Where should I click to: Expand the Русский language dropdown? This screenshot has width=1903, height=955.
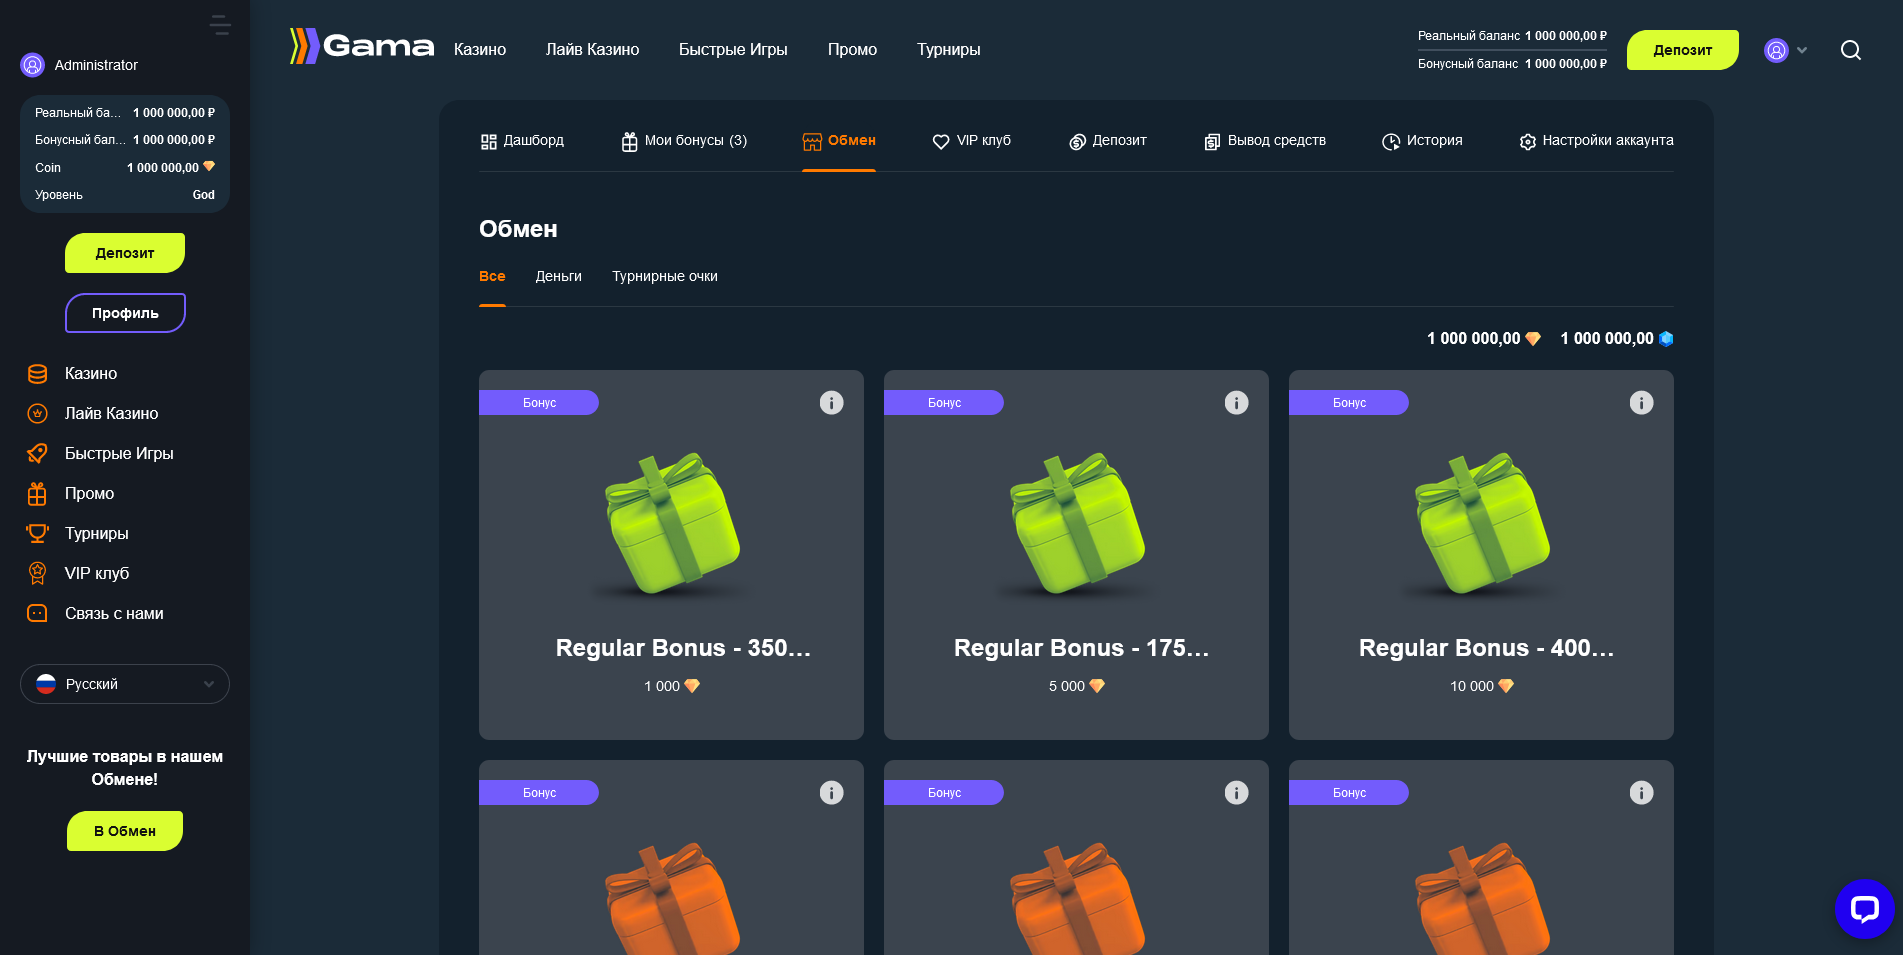[125, 684]
